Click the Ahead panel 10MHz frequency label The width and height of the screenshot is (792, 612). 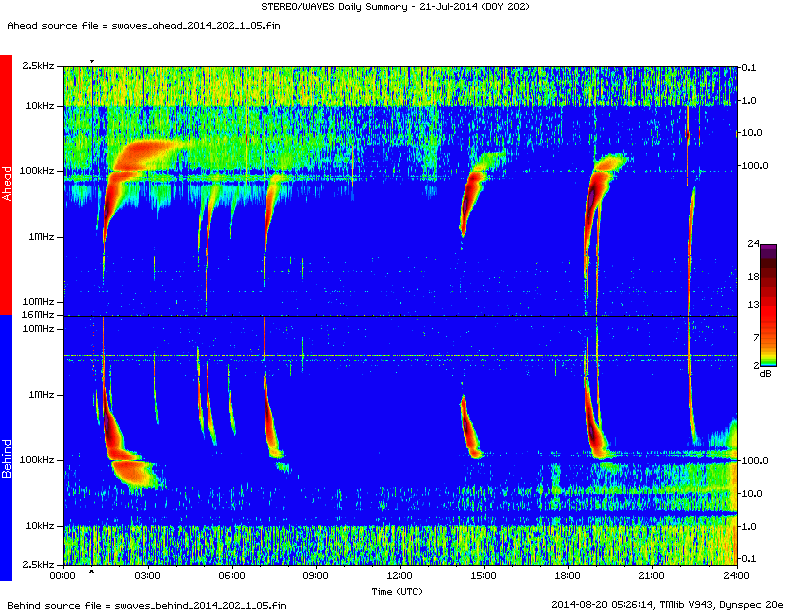[x=38, y=302]
